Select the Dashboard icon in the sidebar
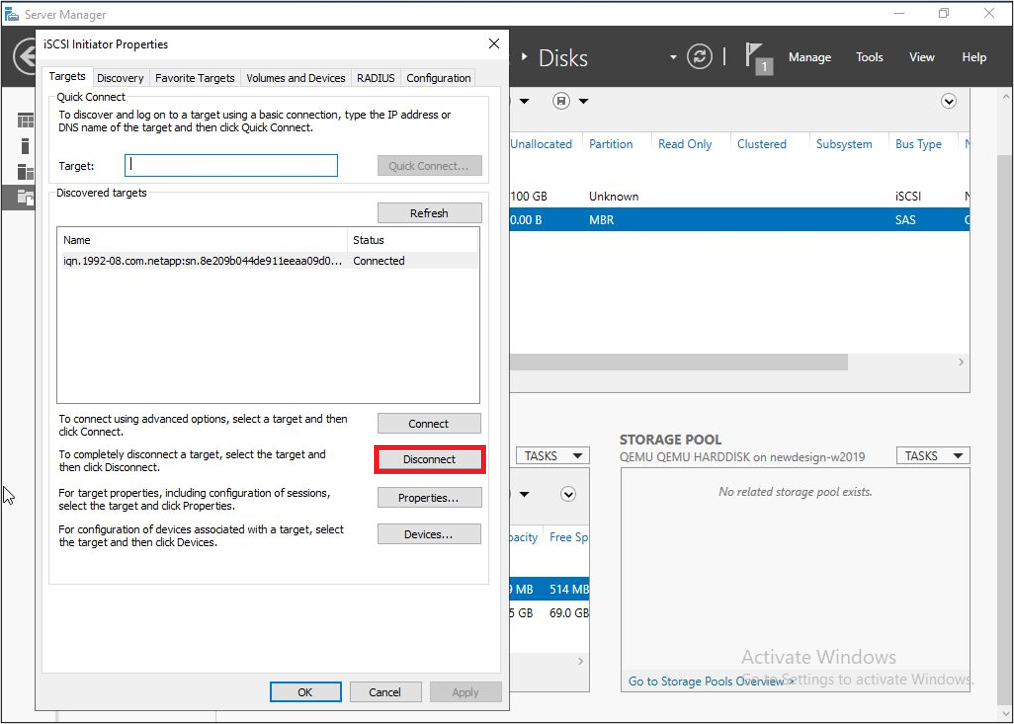The height and width of the screenshot is (724, 1014). (x=25, y=121)
